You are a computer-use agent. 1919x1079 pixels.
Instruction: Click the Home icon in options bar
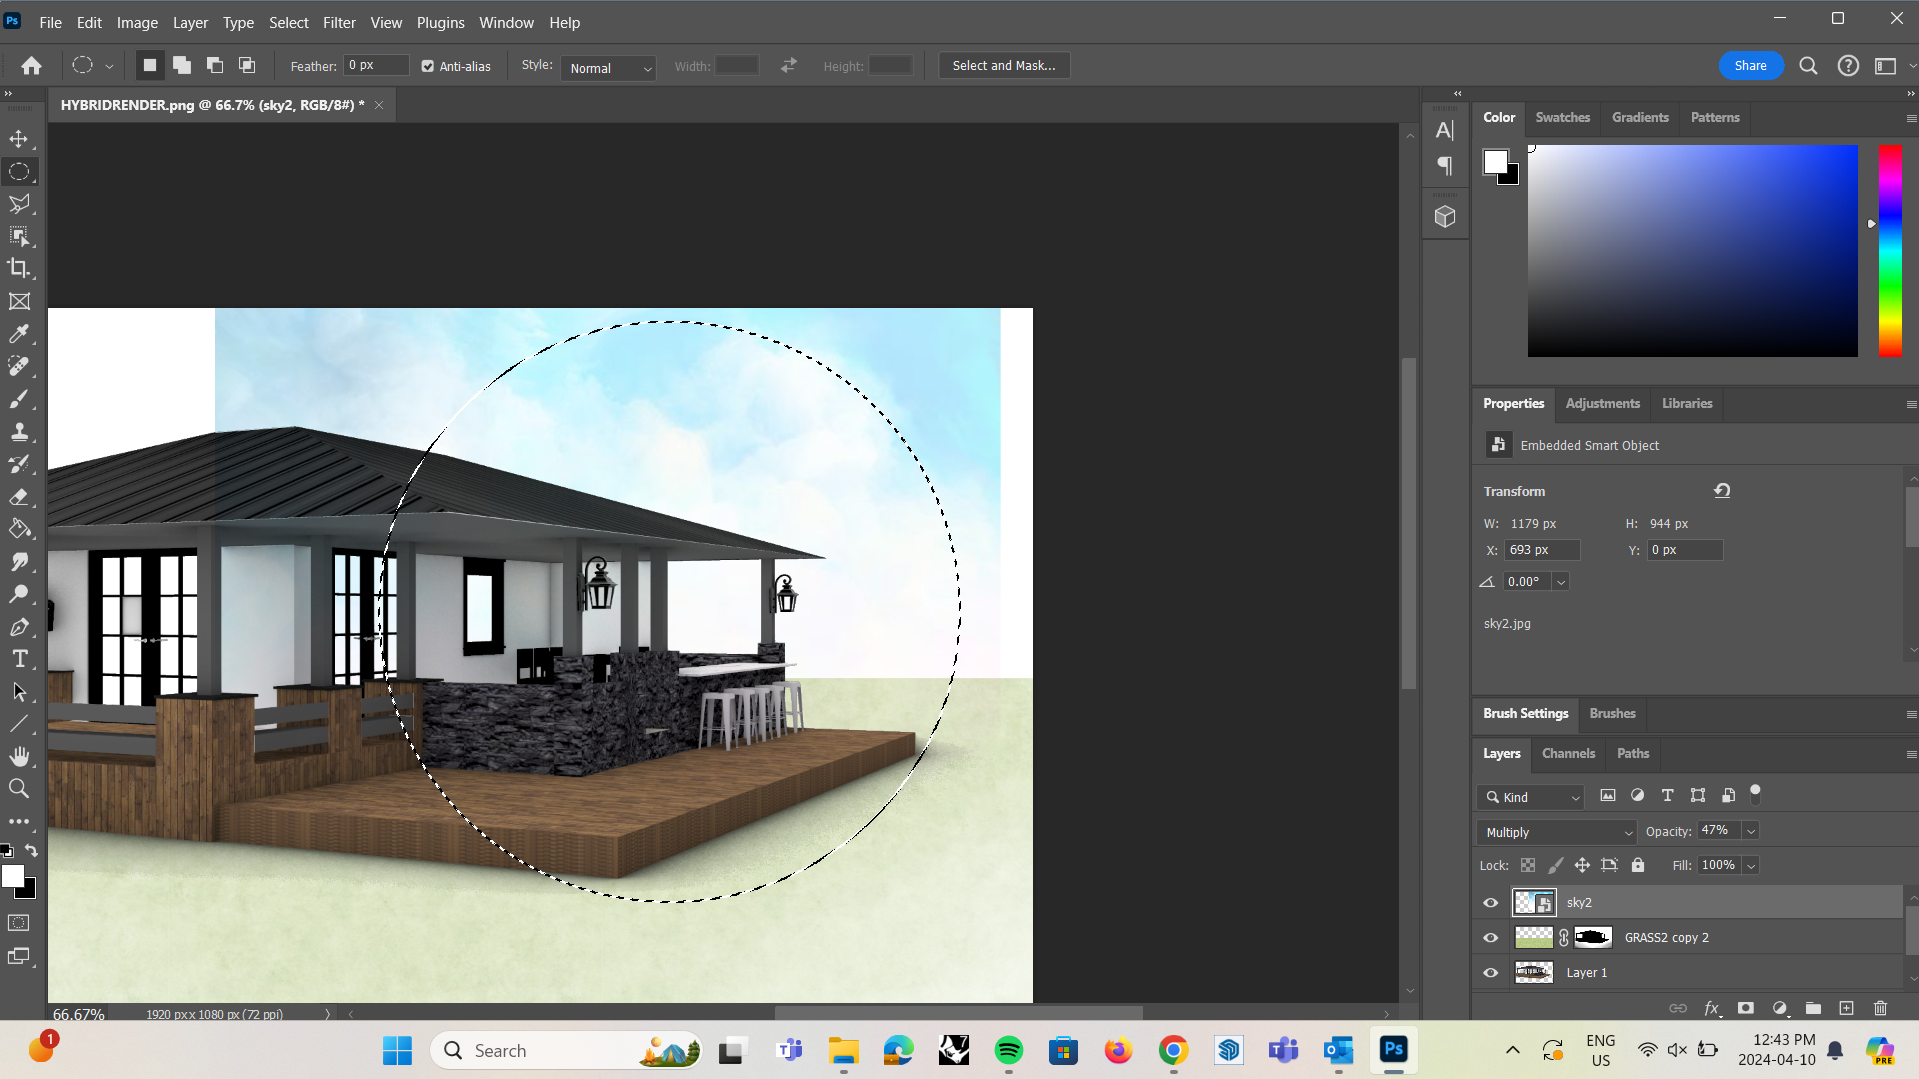coord(31,66)
